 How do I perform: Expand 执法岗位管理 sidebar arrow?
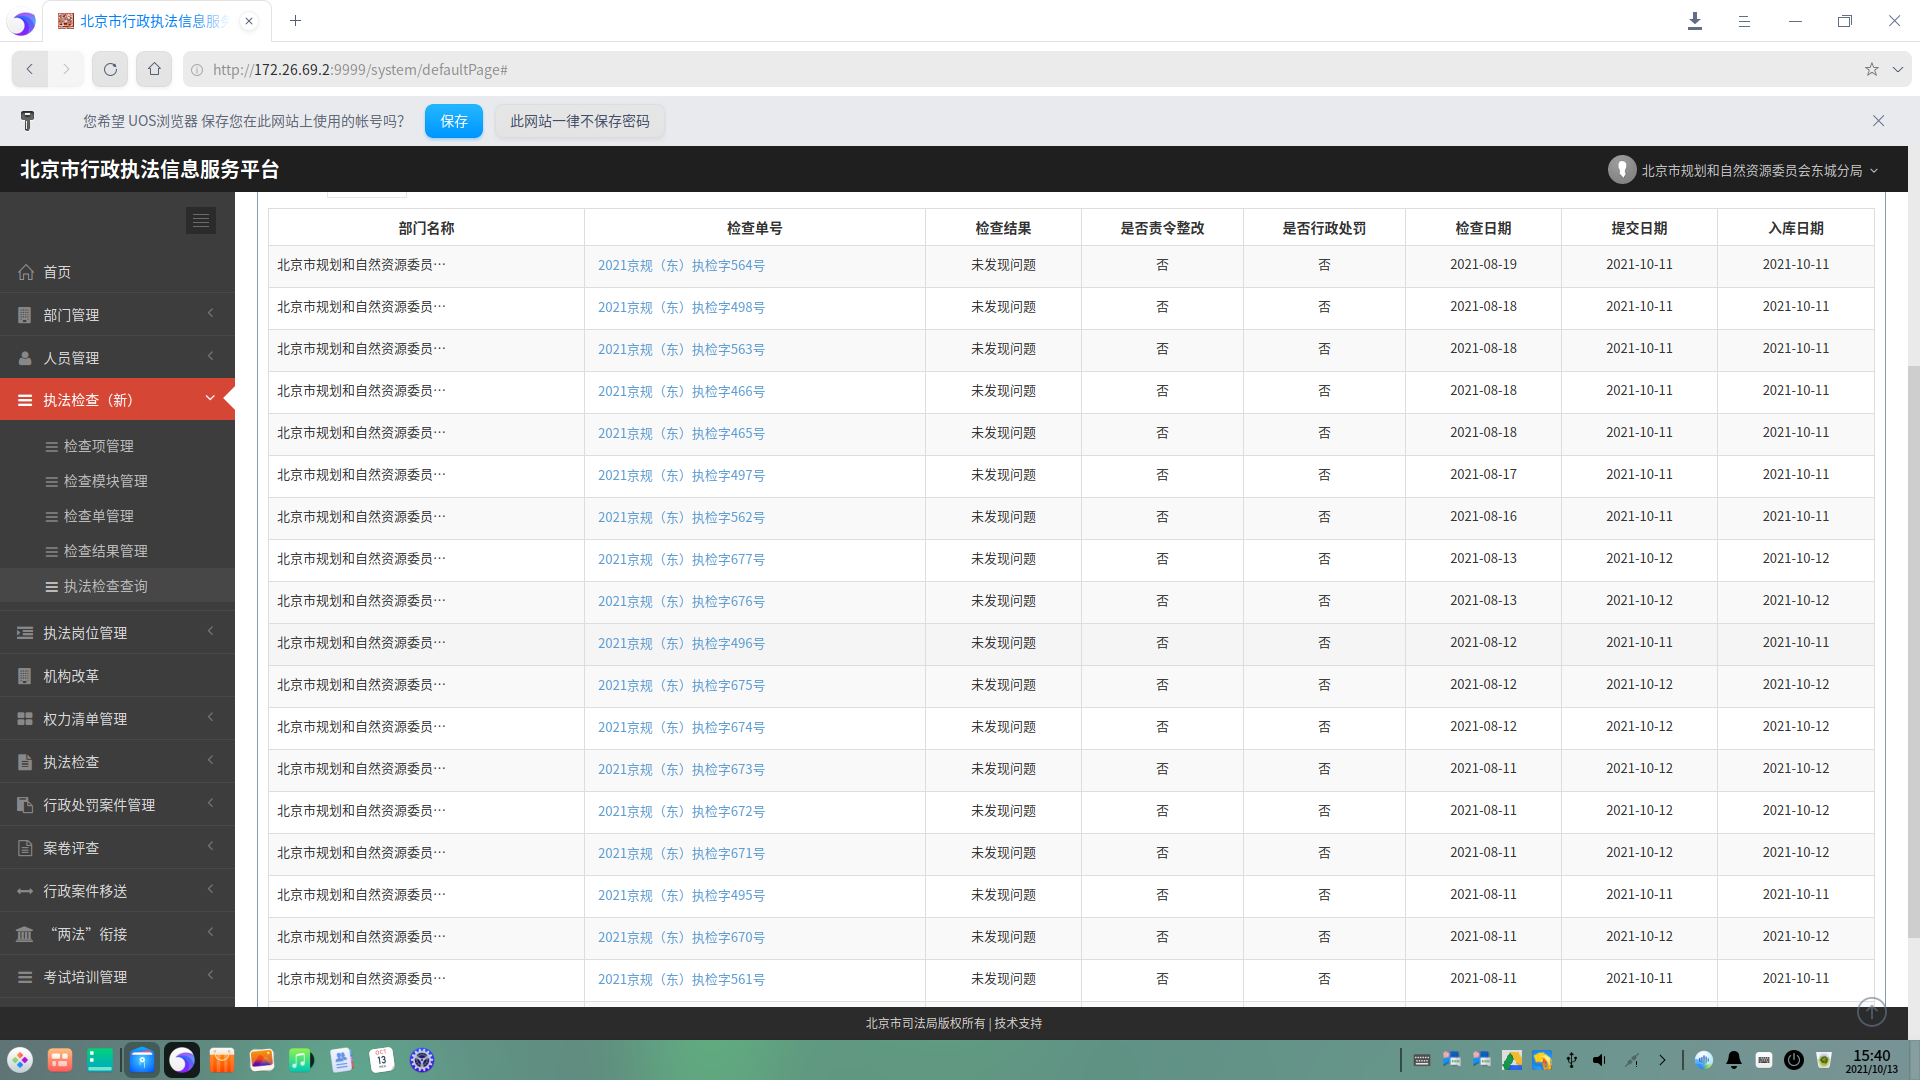click(210, 632)
